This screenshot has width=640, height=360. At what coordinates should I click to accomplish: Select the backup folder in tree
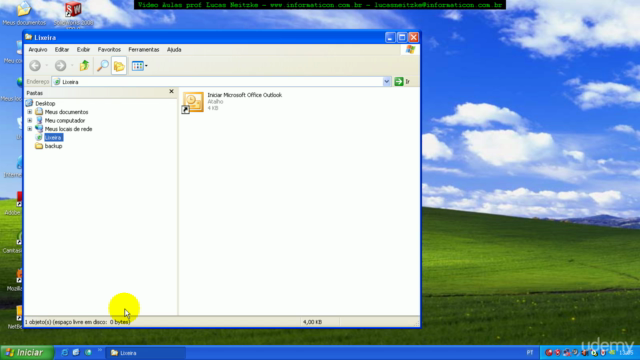pos(53,146)
